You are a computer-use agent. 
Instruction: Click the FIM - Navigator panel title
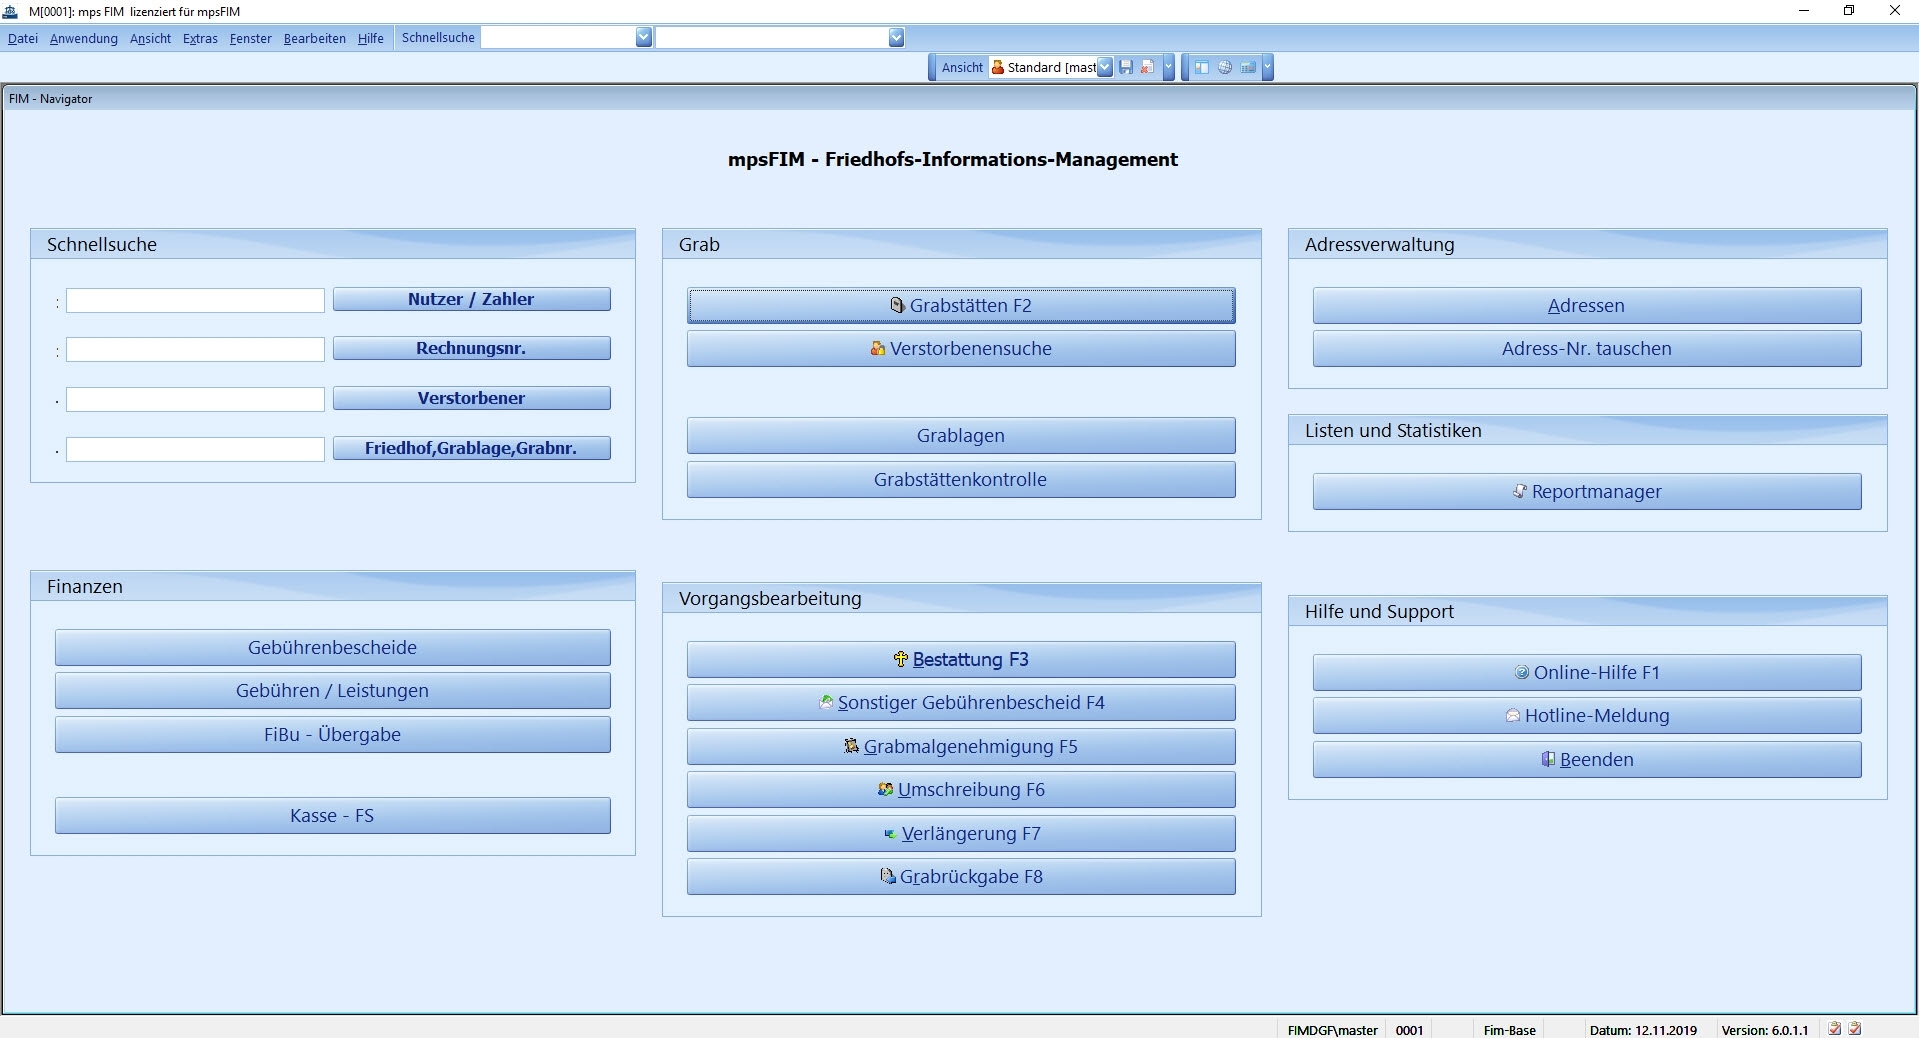pos(51,99)
